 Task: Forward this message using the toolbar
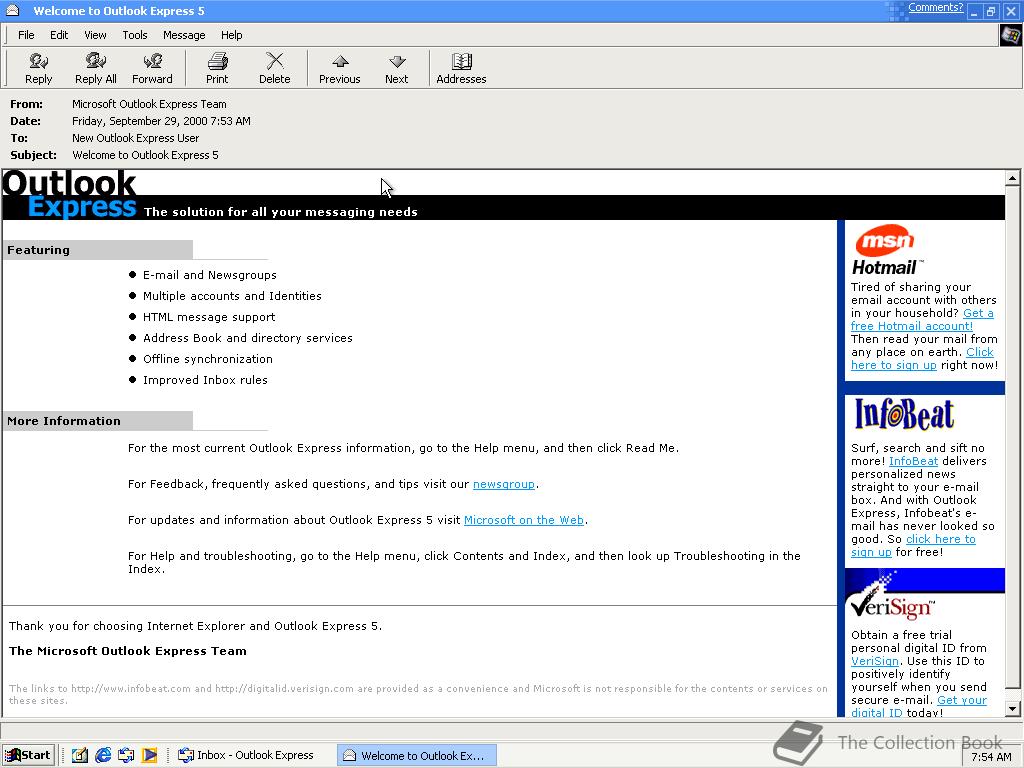152,69
